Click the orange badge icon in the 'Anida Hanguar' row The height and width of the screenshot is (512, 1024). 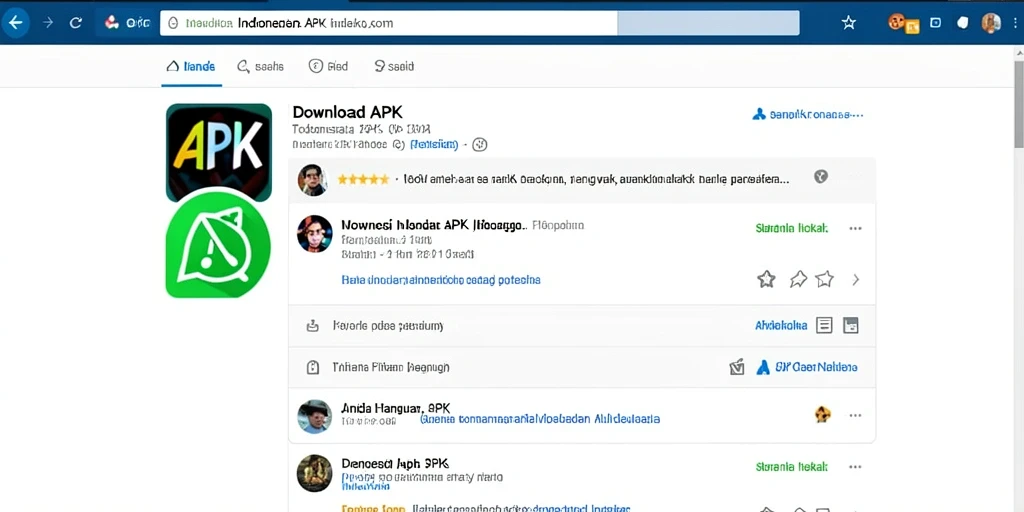click(823, 414)
